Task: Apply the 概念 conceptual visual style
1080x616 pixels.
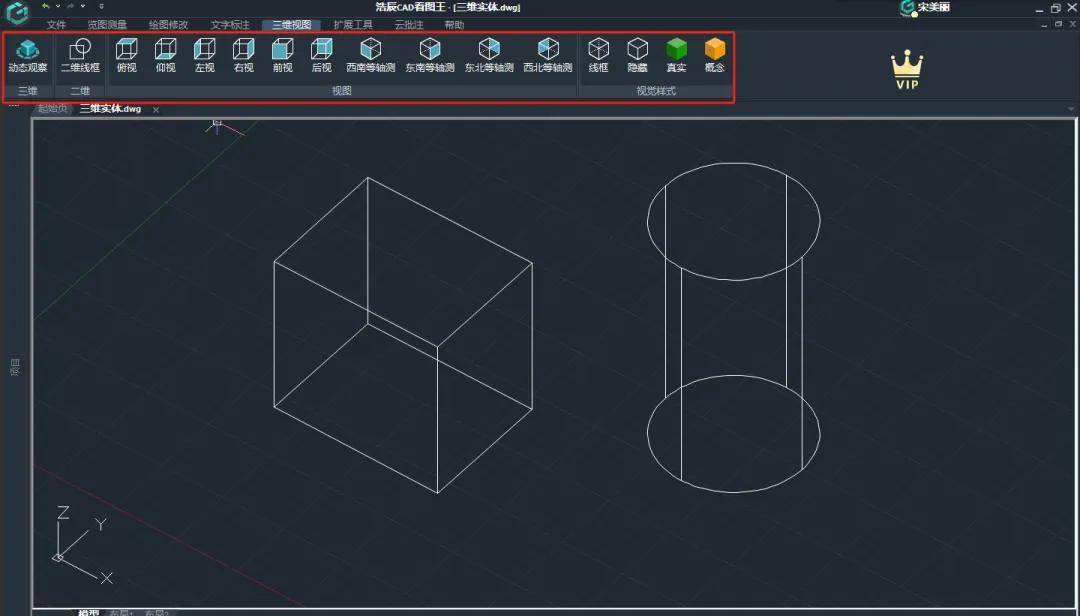Action: 715,56
